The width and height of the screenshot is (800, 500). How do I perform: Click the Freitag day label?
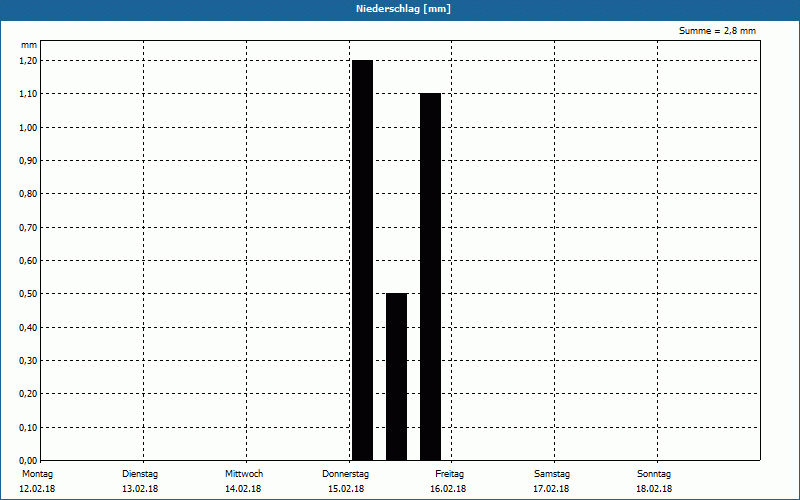pyautogui.click(x=449, y=474)
